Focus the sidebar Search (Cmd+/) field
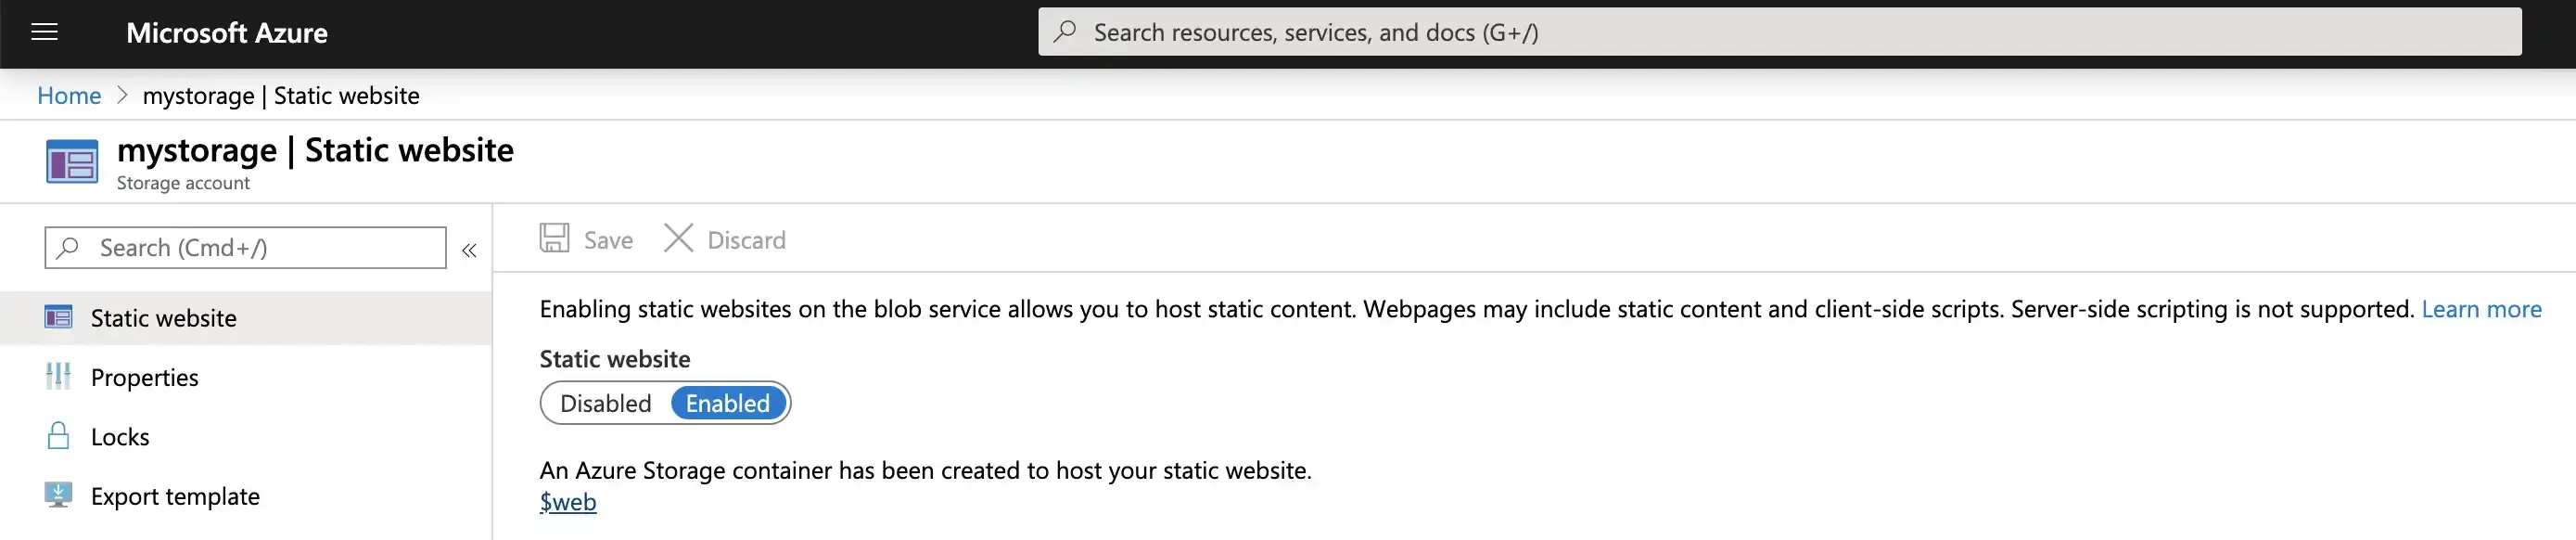The width and height of the screenshot is (2576, 540). coord(245,247)
